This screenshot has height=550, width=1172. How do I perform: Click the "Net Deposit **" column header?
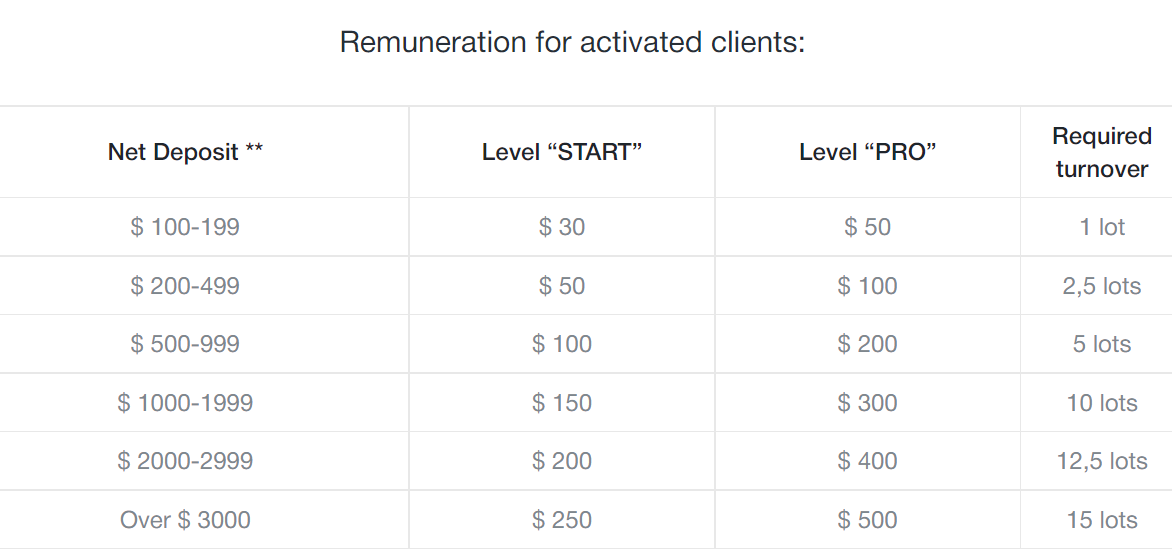185,152
